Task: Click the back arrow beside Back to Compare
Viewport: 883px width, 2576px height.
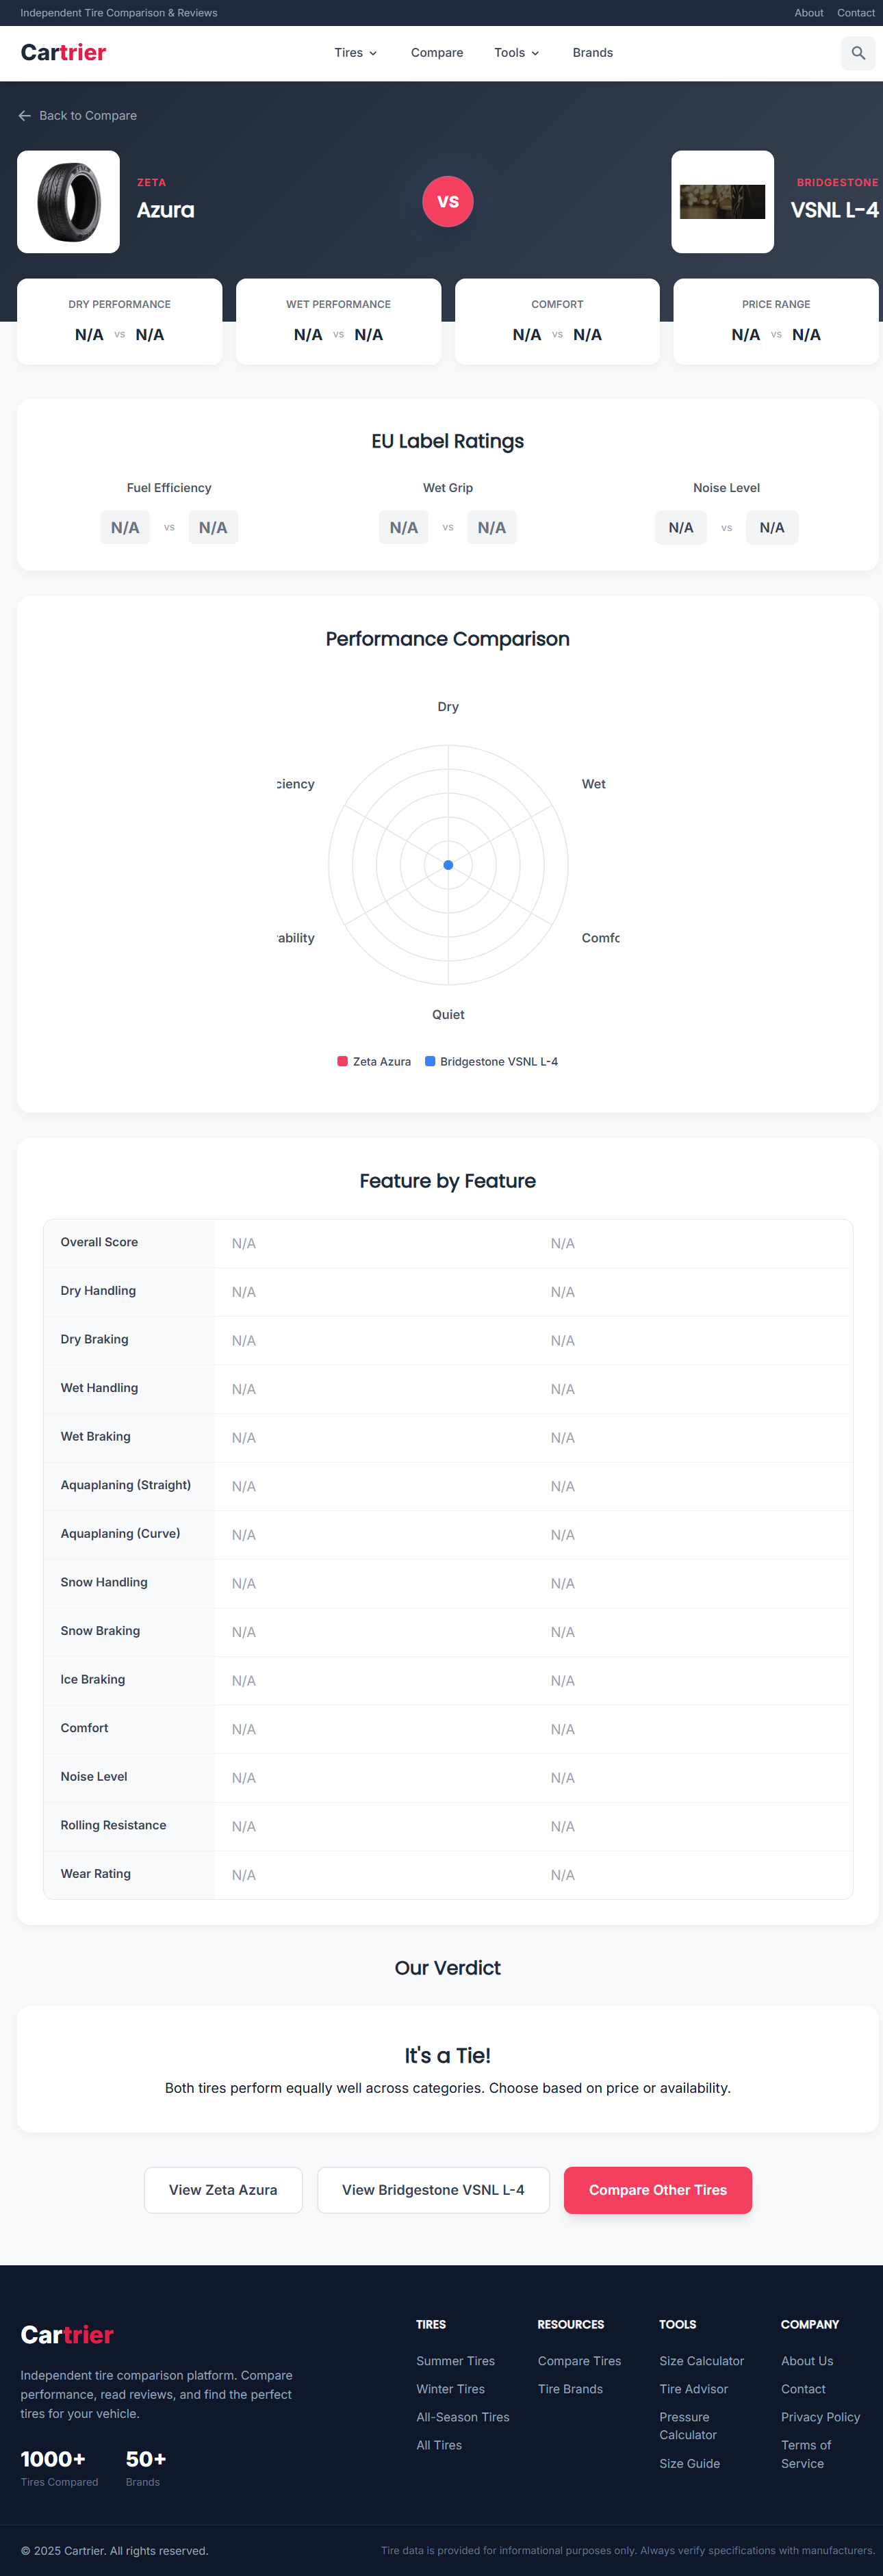Action: 24,116
